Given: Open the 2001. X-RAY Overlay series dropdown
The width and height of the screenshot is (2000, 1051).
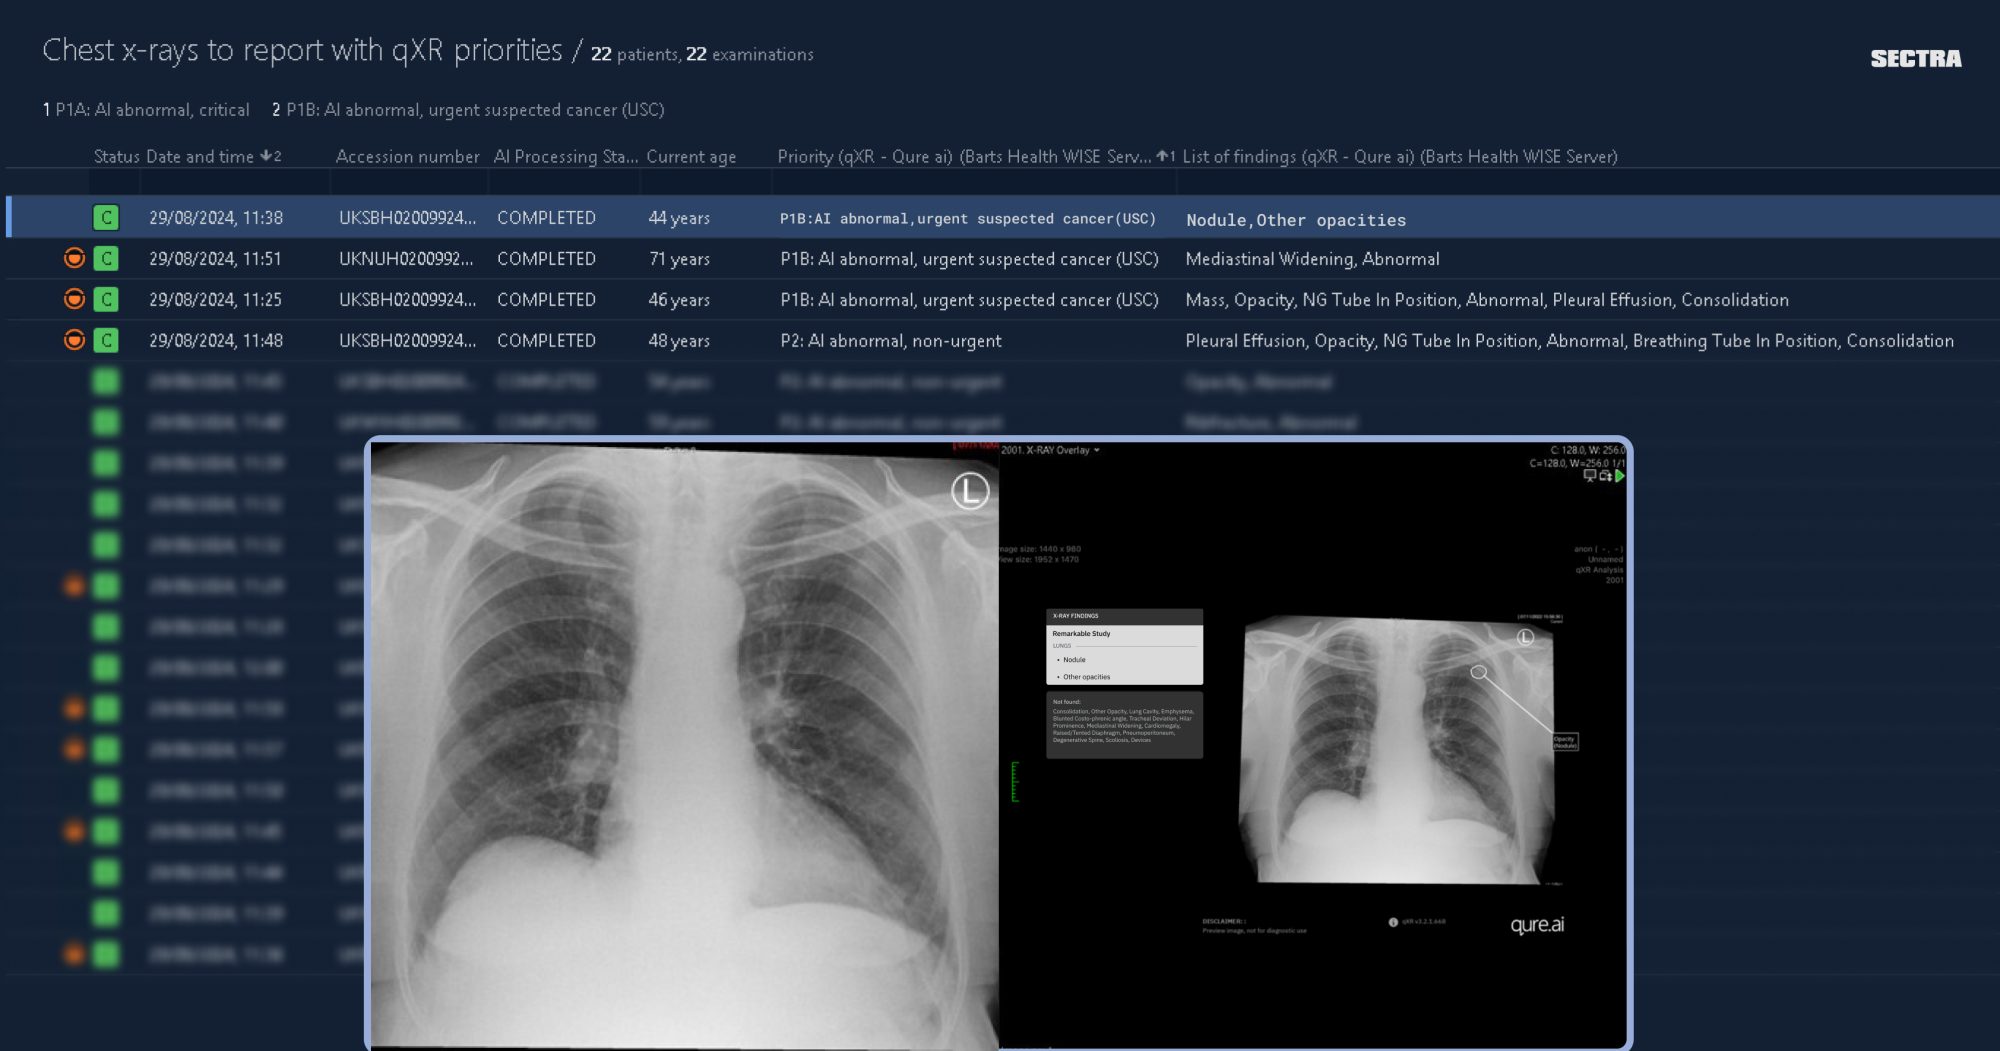Looking at the screenshot, I should click(x=1050, y=450).
